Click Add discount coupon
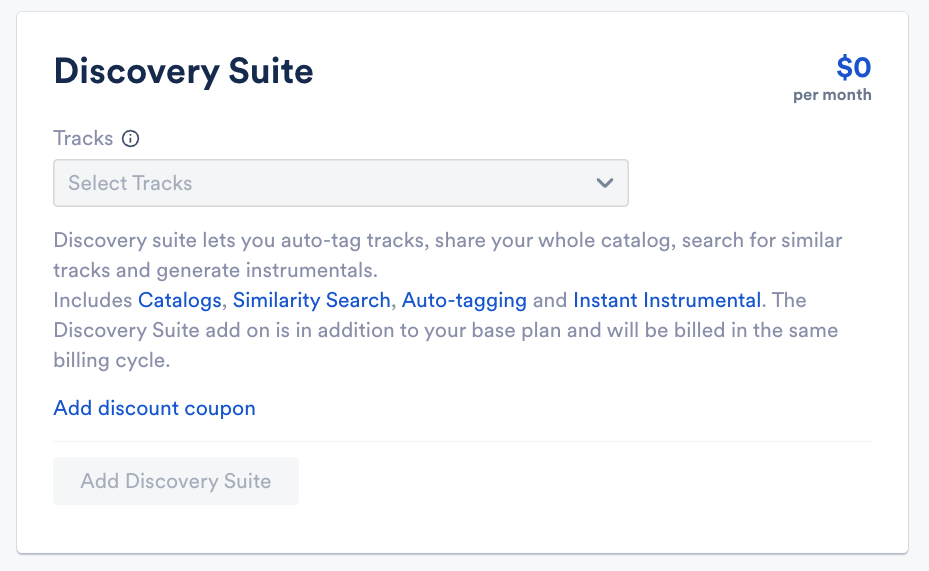 pos(154,408)
